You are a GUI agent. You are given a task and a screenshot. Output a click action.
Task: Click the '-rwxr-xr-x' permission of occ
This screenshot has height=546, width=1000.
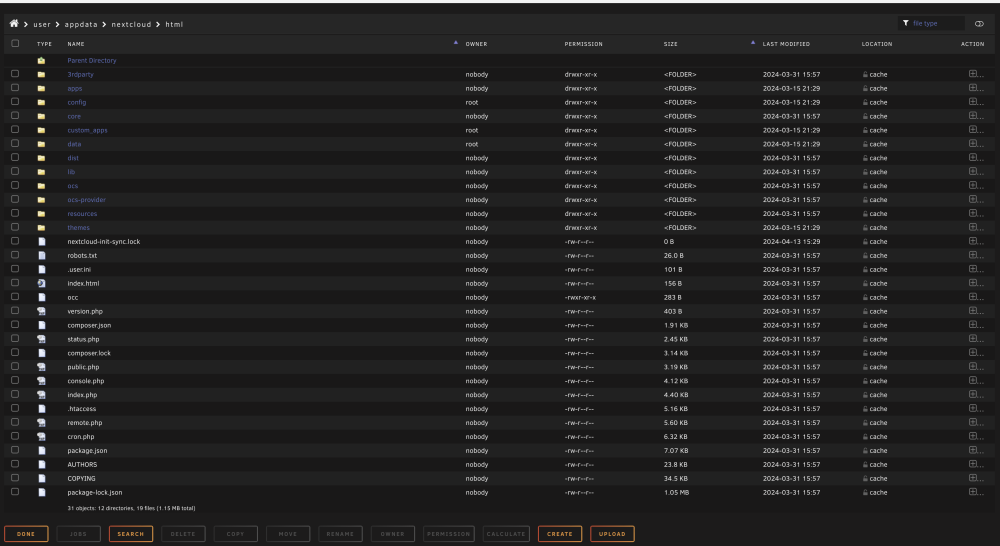[580, 297]
